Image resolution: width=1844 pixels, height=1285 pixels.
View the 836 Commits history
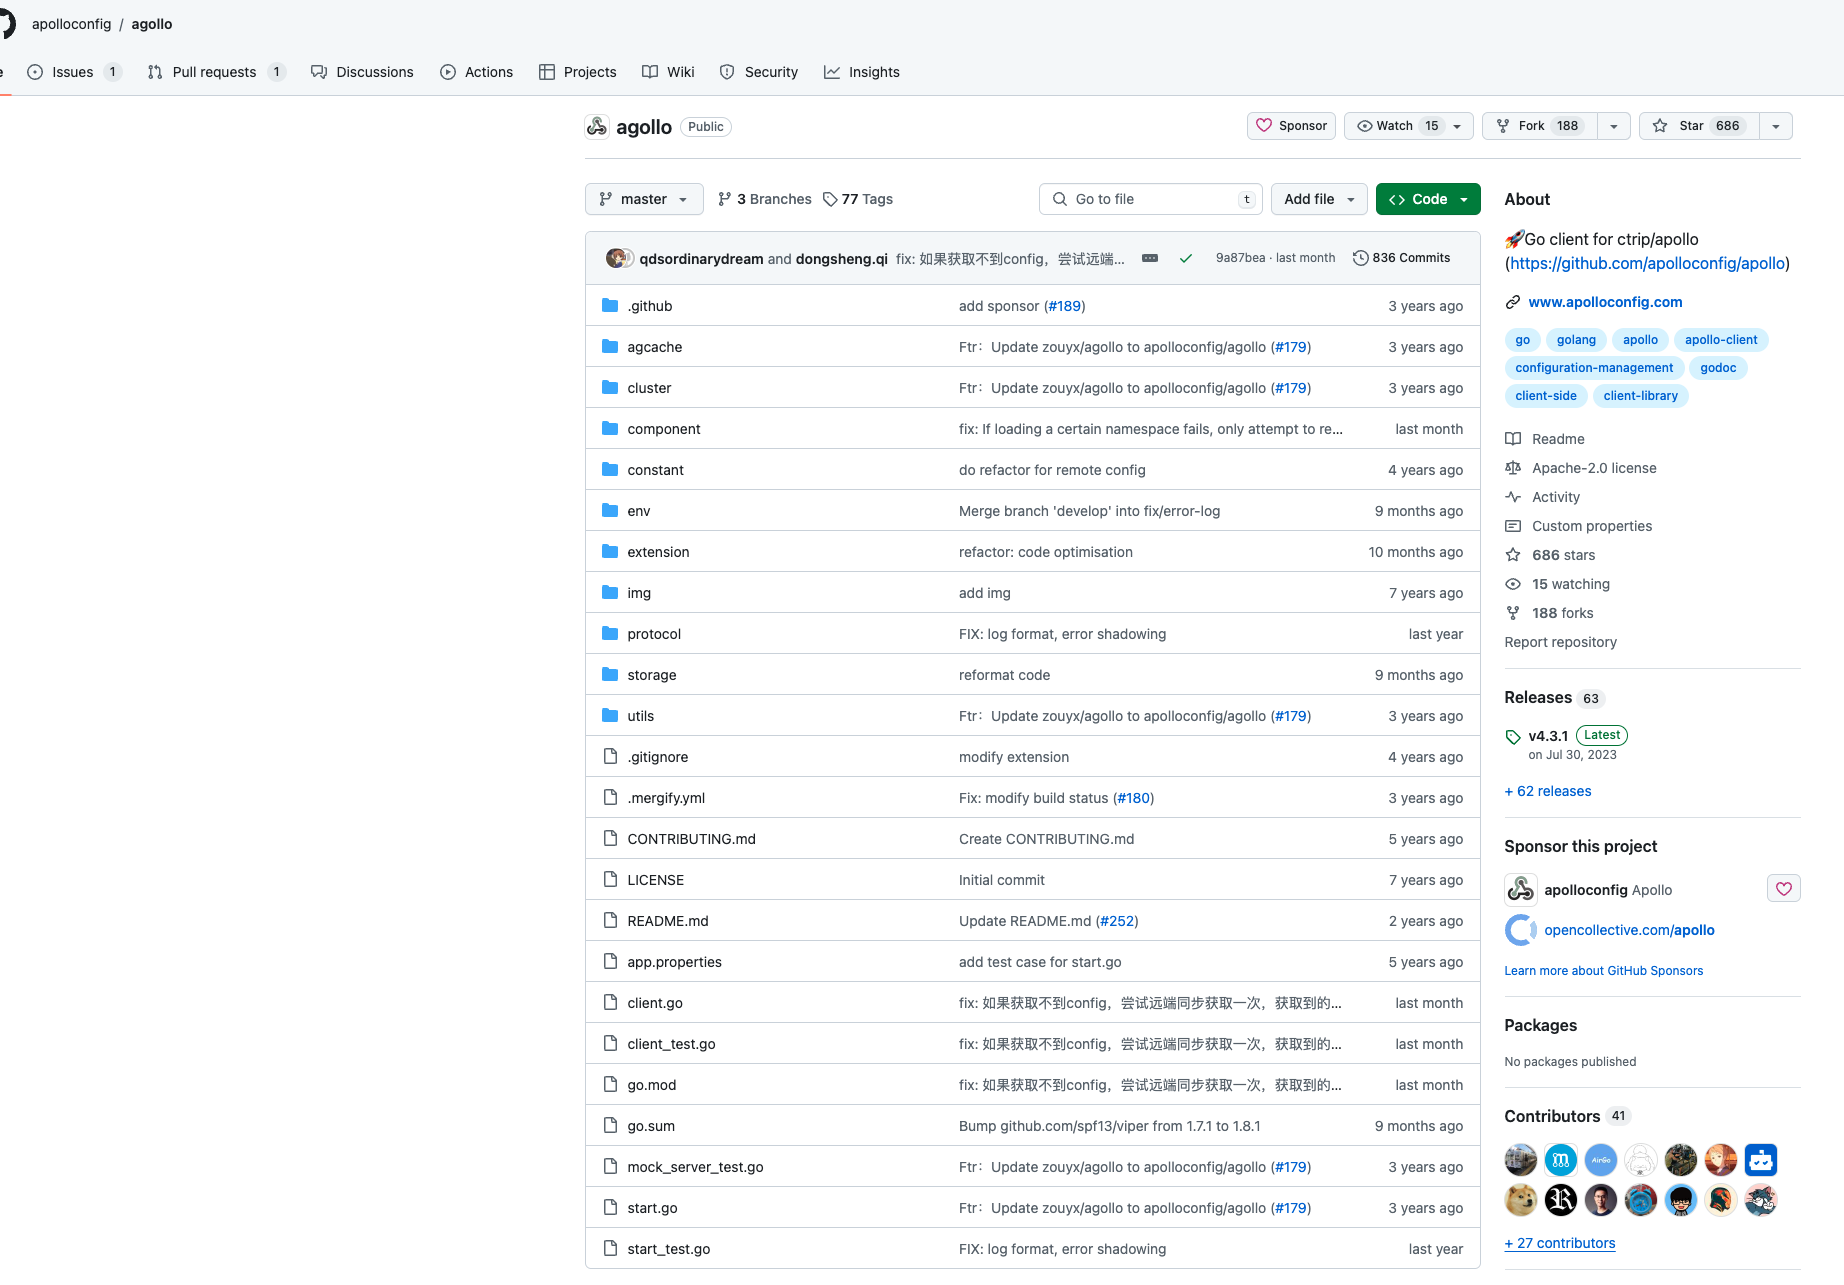[x=1401, y=258]
